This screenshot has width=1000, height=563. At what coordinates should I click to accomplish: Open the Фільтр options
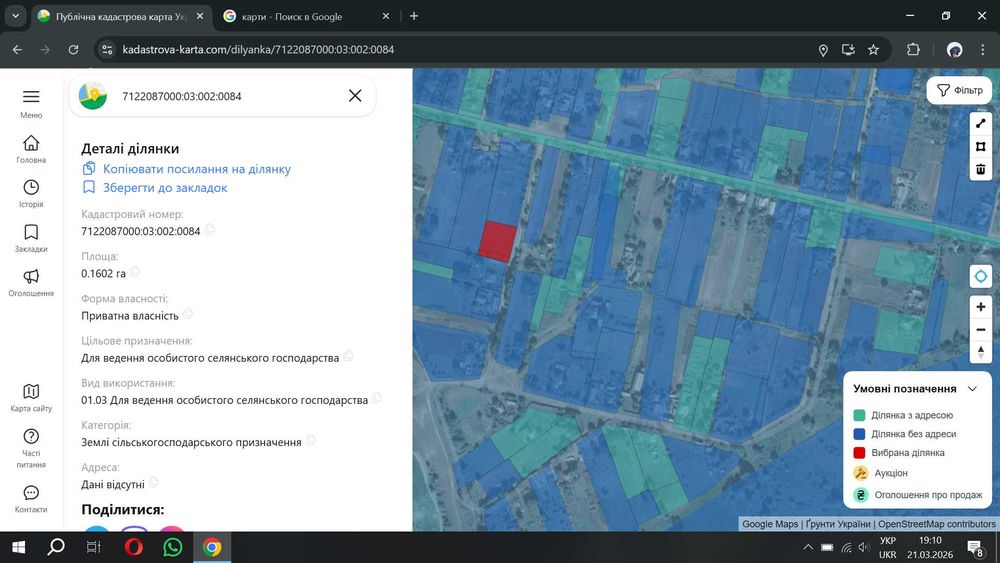(959, 90)
